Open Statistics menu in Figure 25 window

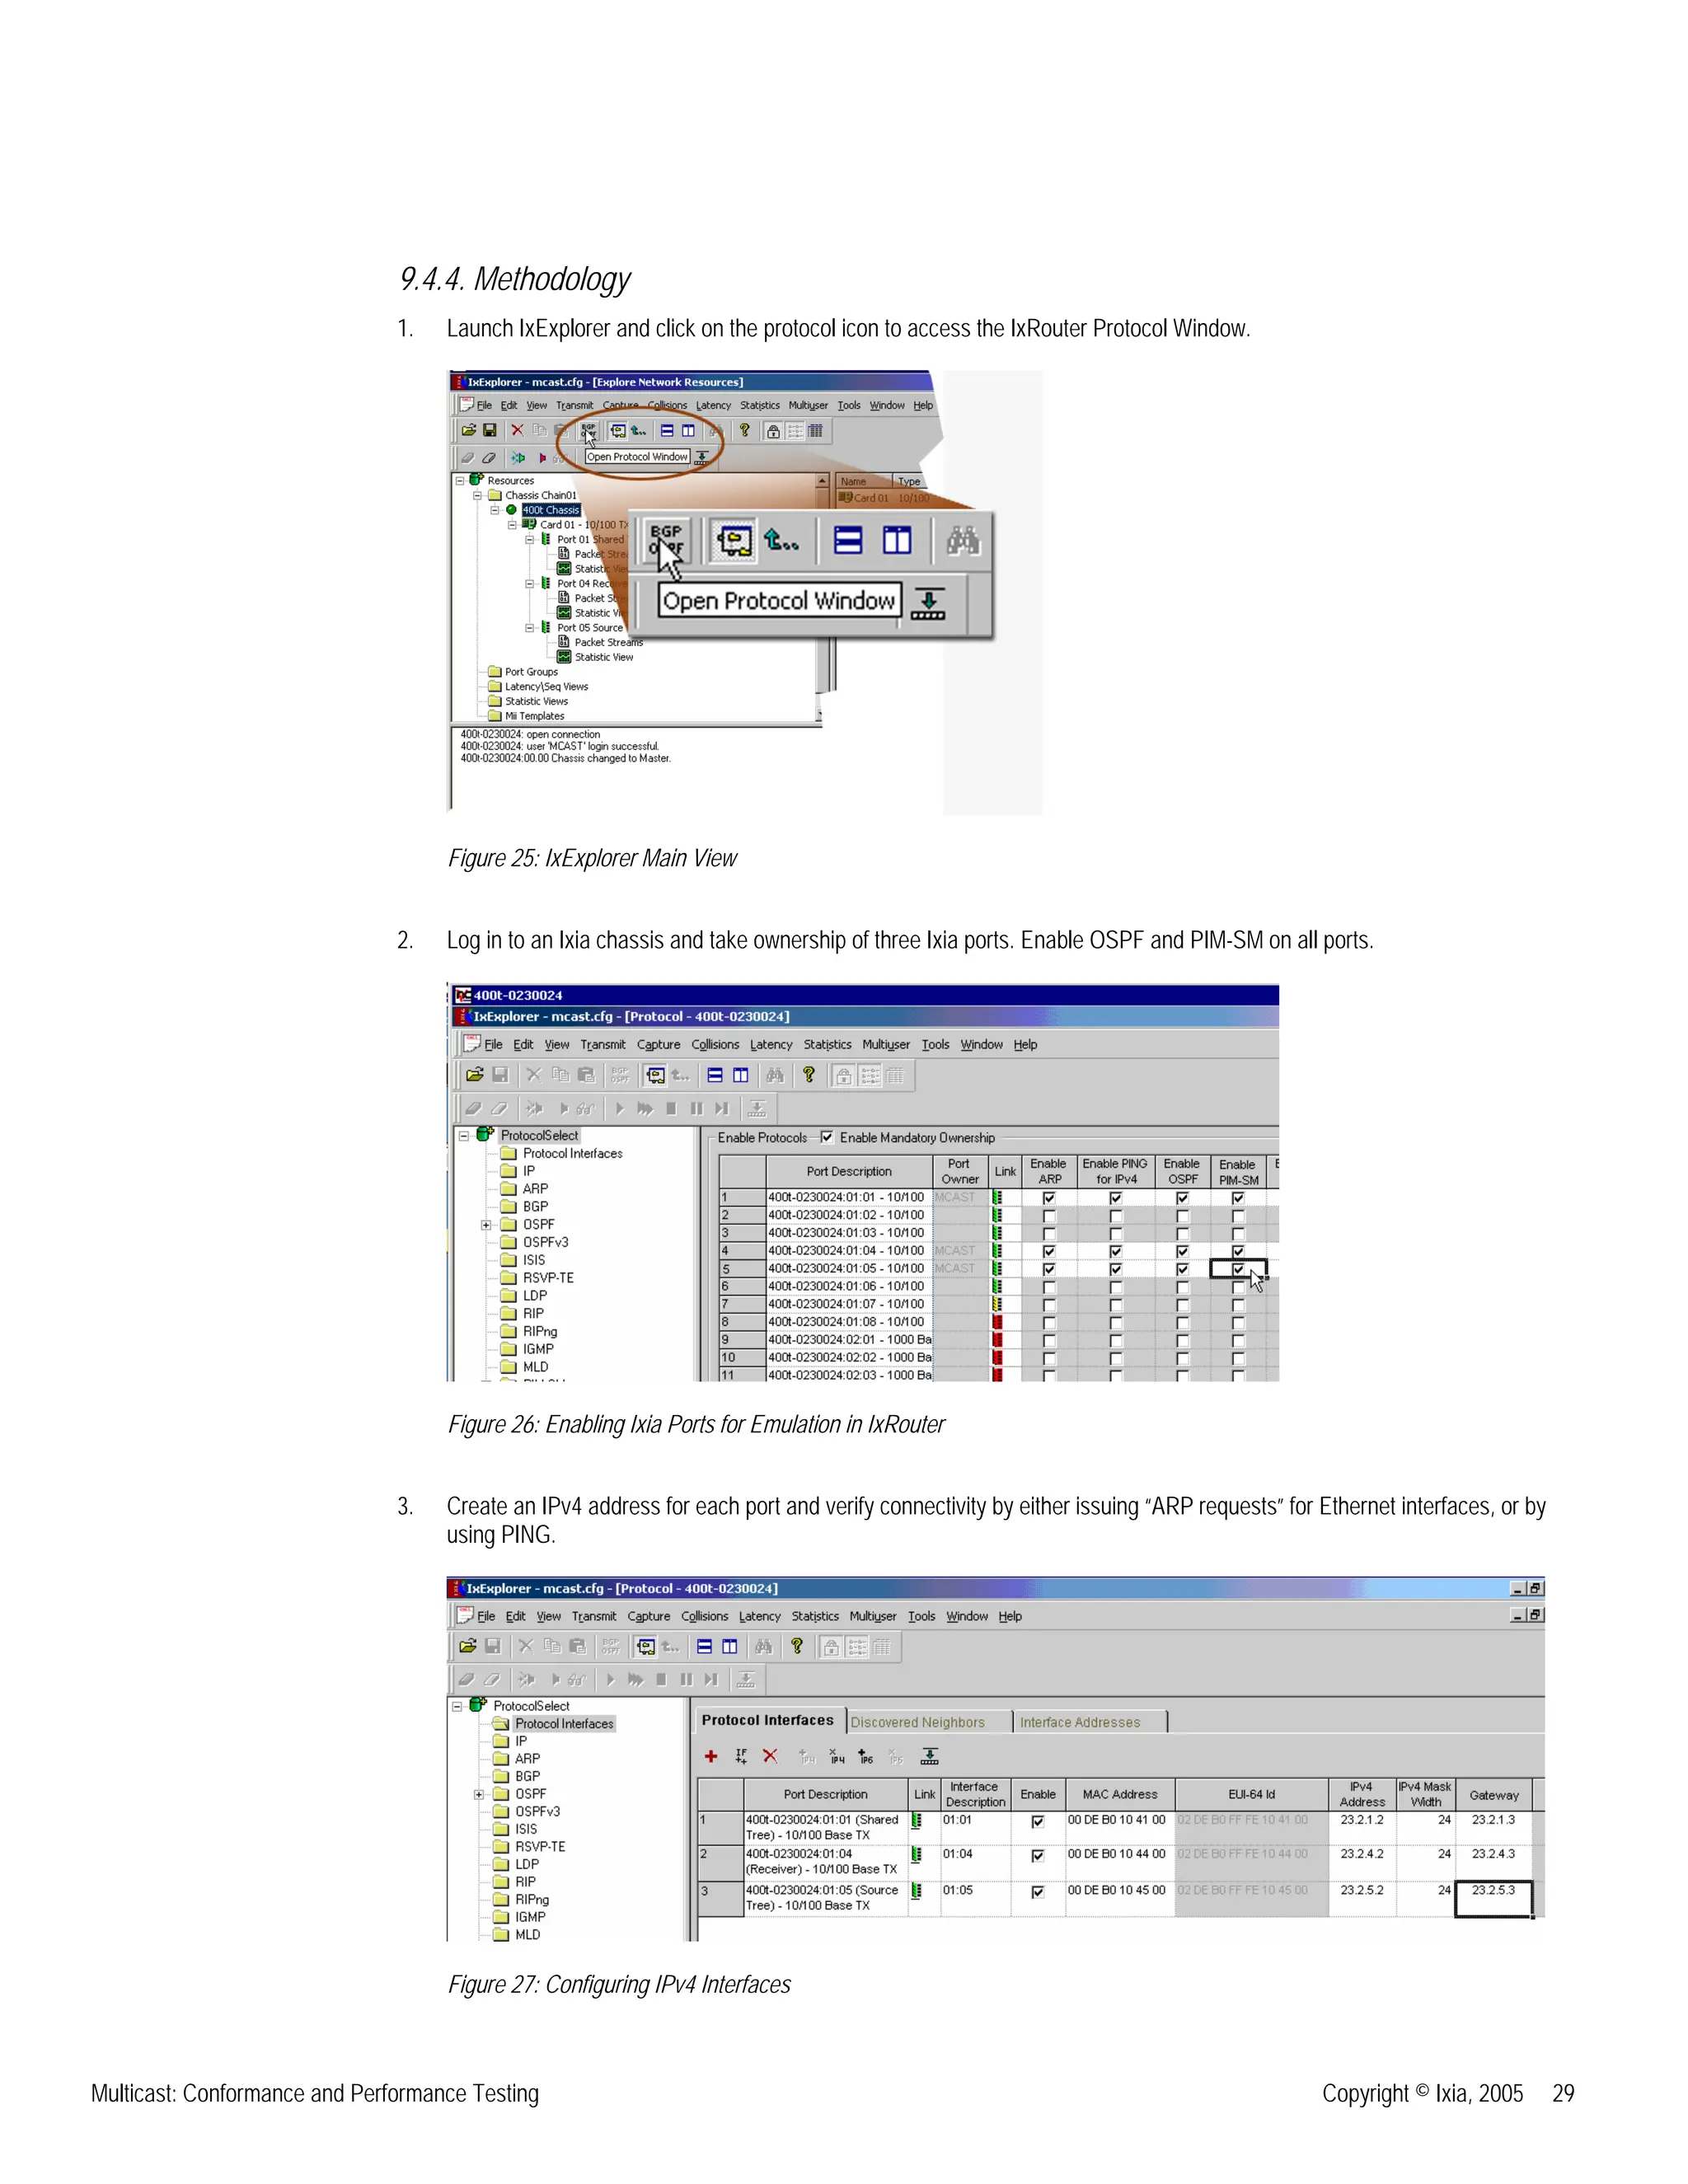pos(760,405)
